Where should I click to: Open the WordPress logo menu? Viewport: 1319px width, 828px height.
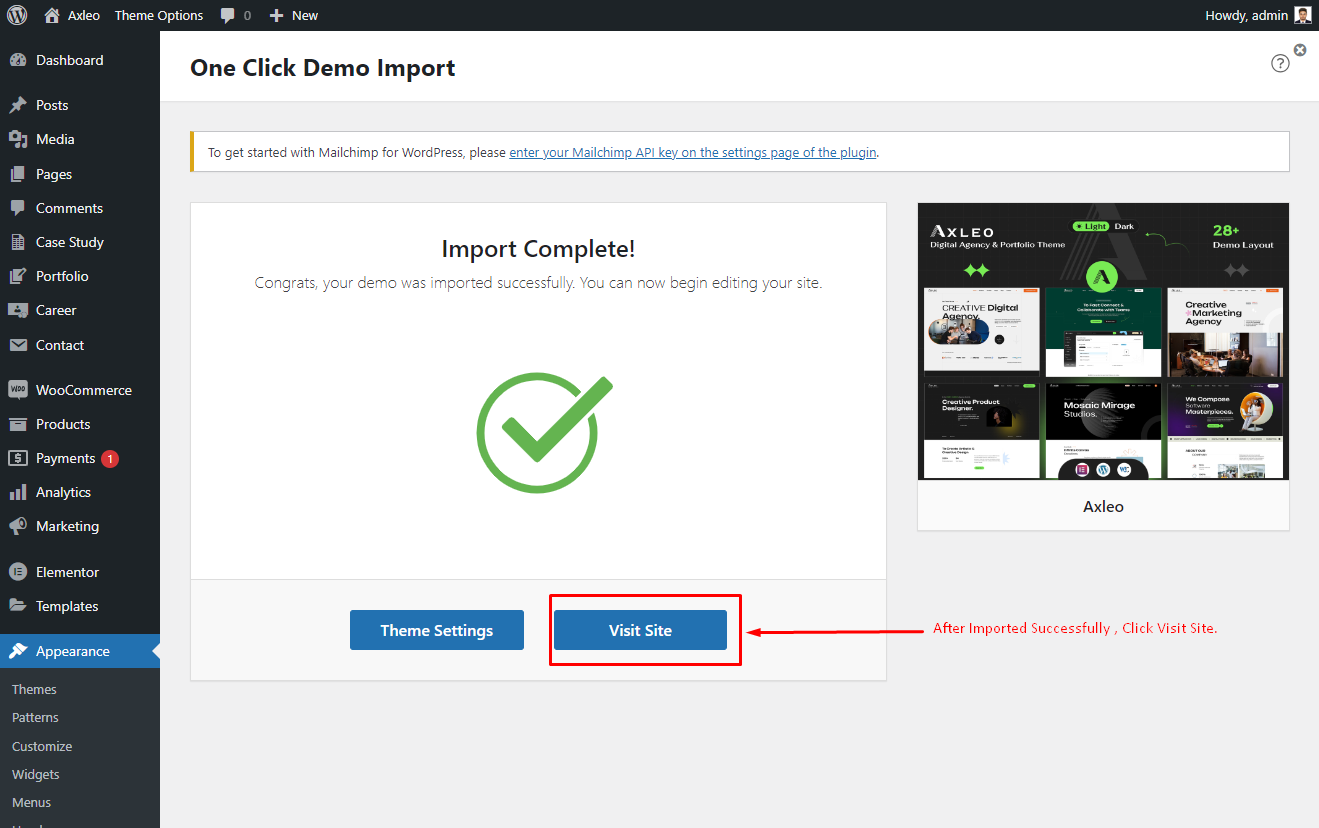tap(17, 15)
